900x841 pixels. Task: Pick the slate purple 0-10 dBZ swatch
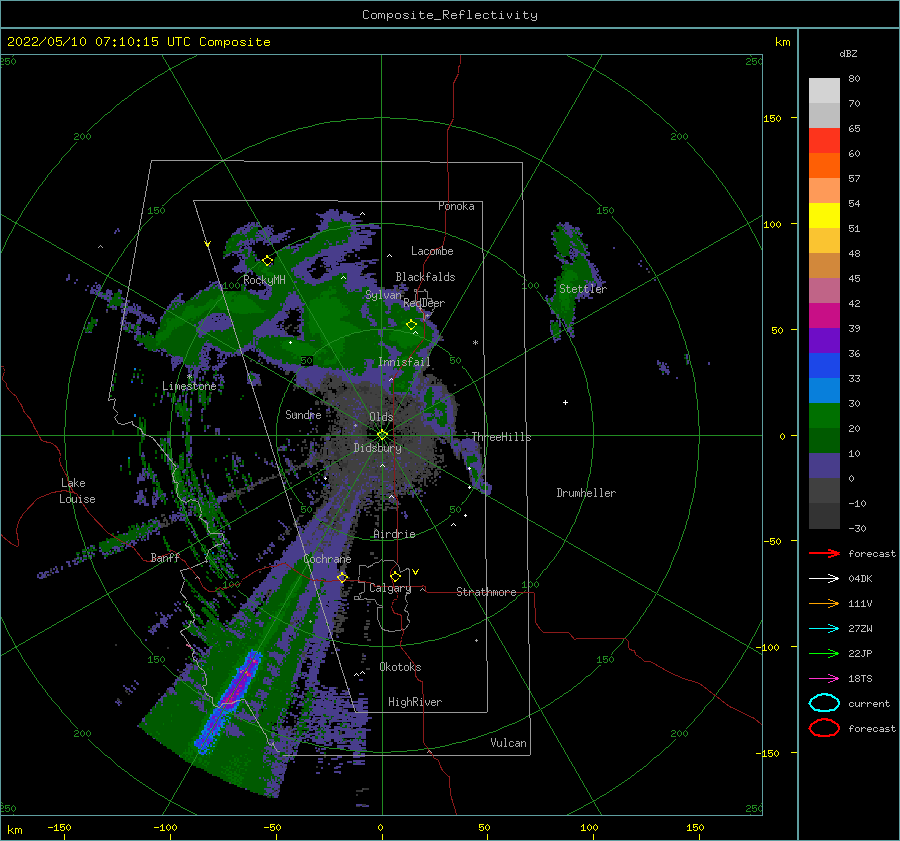(824, 465)
